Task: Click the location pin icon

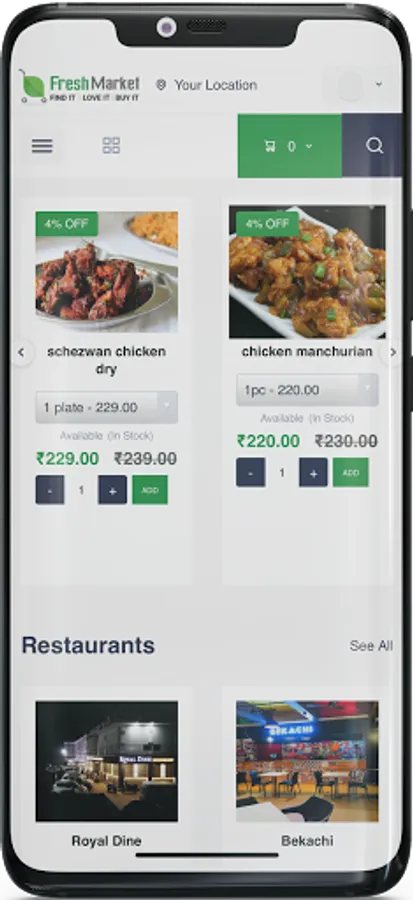Action: coord(161,85)
